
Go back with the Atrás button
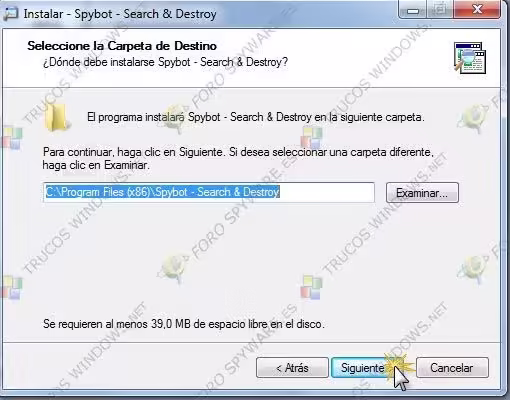[x=292, y=368]
